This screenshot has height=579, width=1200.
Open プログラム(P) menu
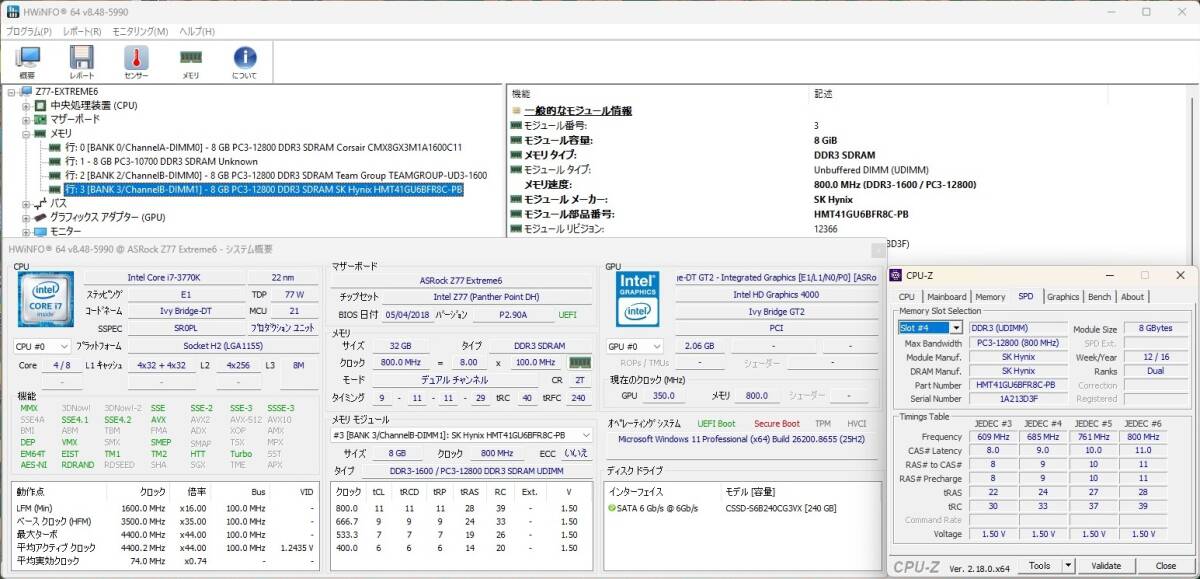point(30,31)
